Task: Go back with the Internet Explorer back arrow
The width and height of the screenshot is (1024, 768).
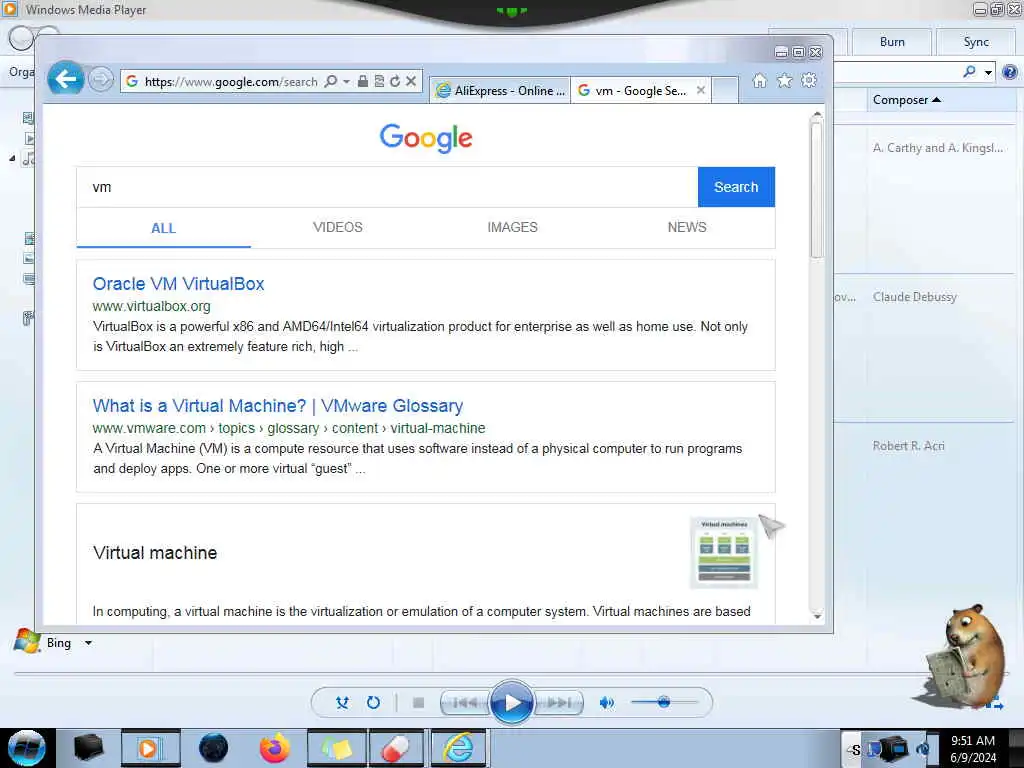Action: tap(65, 79)
